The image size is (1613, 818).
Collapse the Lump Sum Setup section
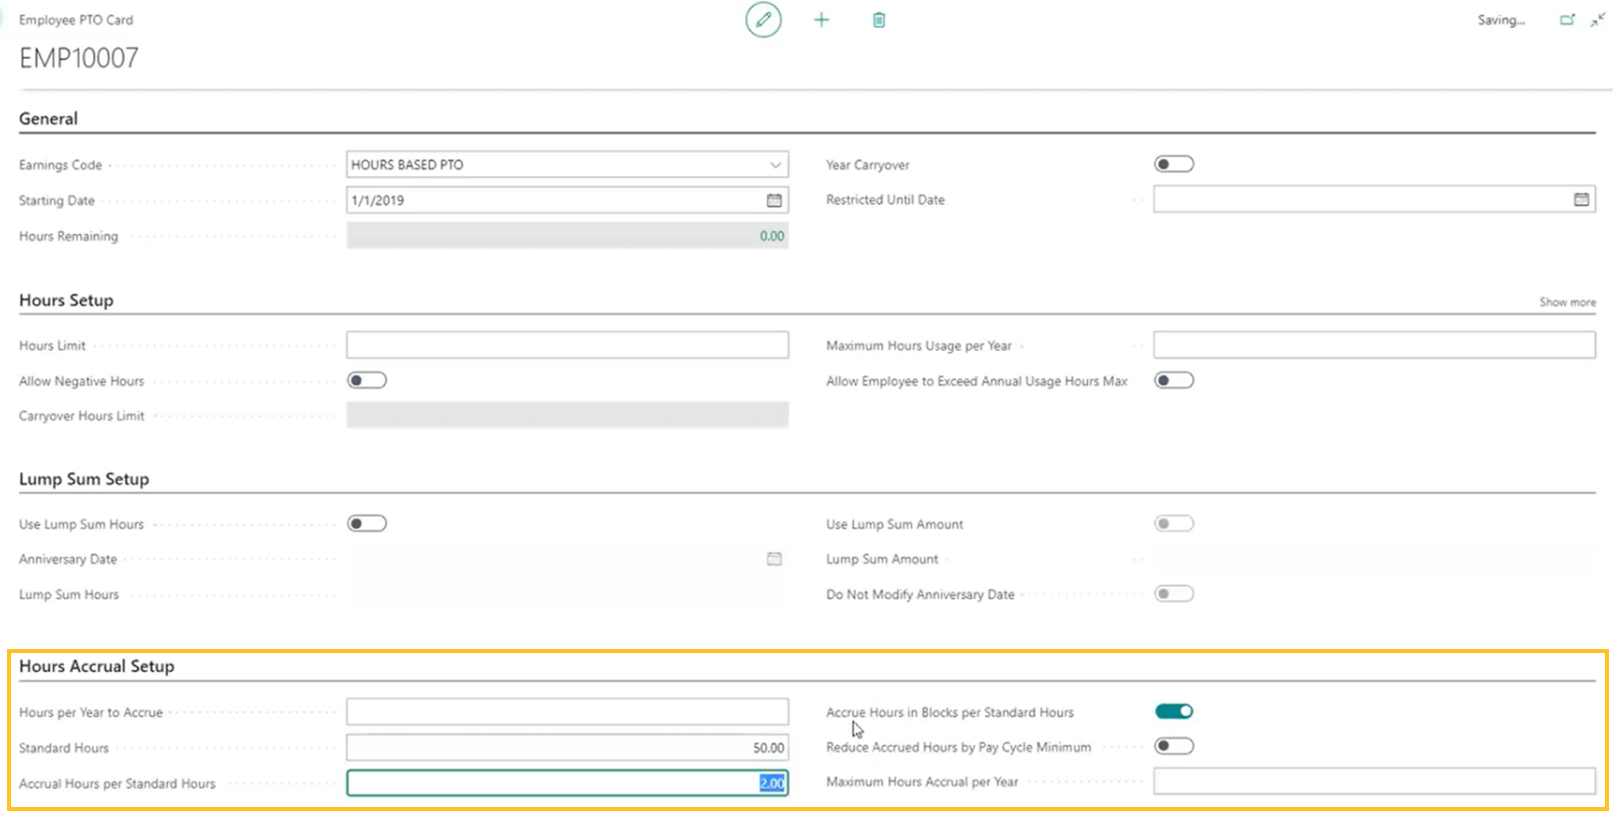click(x=84, y=479)
